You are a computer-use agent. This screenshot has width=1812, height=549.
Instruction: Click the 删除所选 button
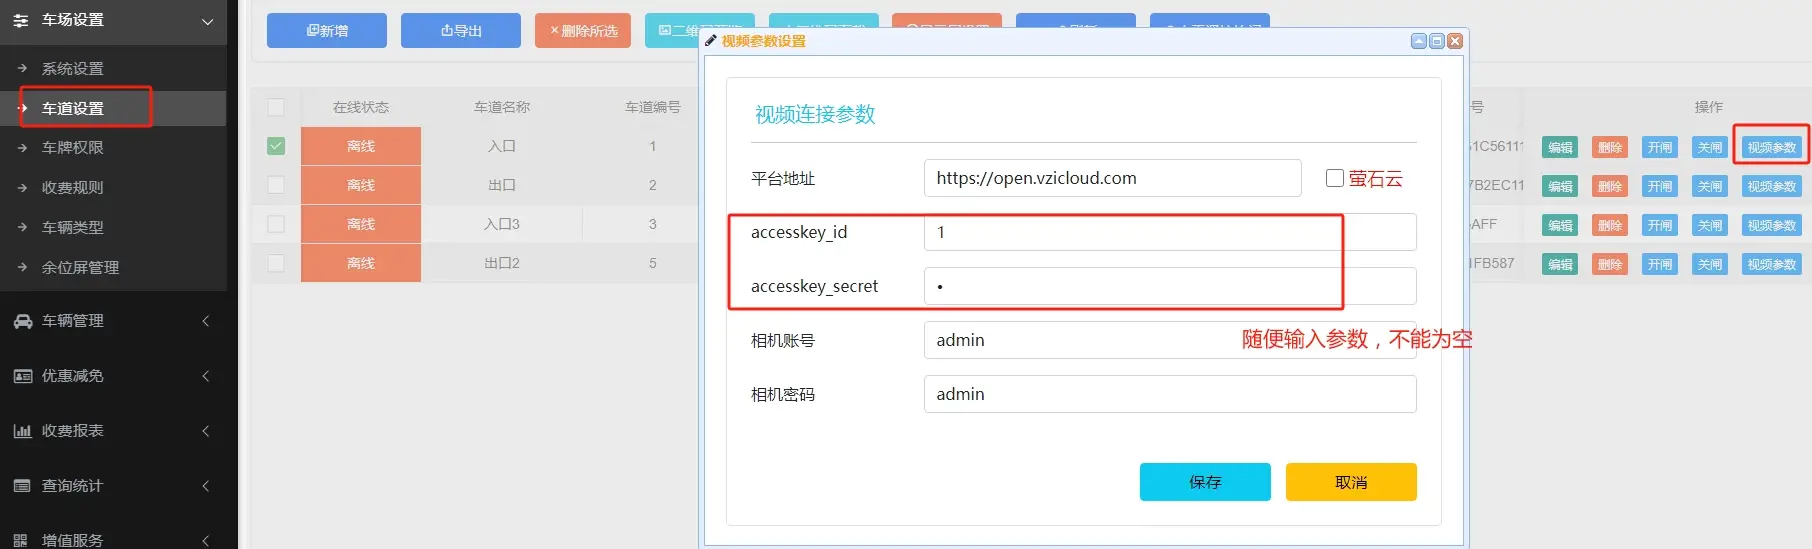[x=583, y=31]
